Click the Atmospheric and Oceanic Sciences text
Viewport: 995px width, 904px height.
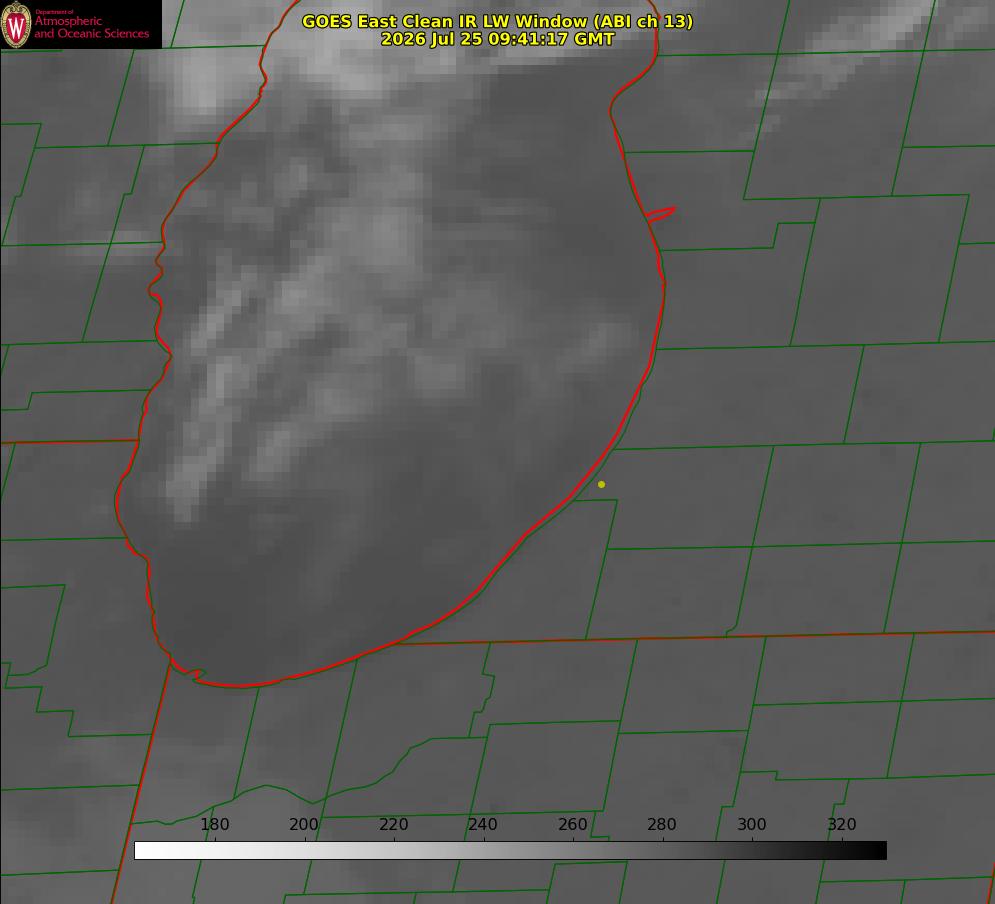tap(91, 27)
